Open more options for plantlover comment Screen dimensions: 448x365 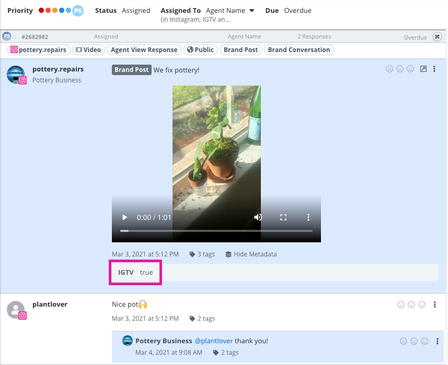click(434, 304)
